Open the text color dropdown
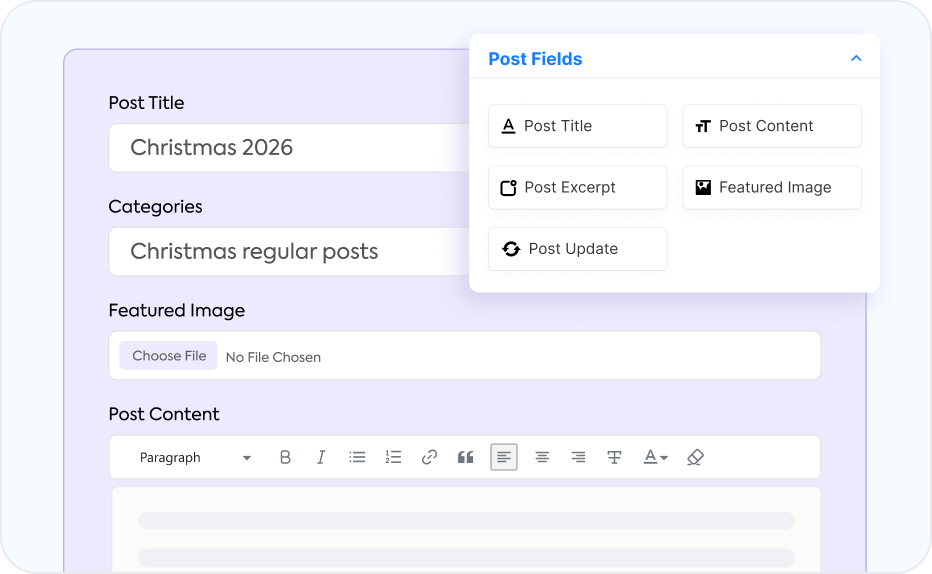The width and height of the screenshot is (932, 574). 655,457
